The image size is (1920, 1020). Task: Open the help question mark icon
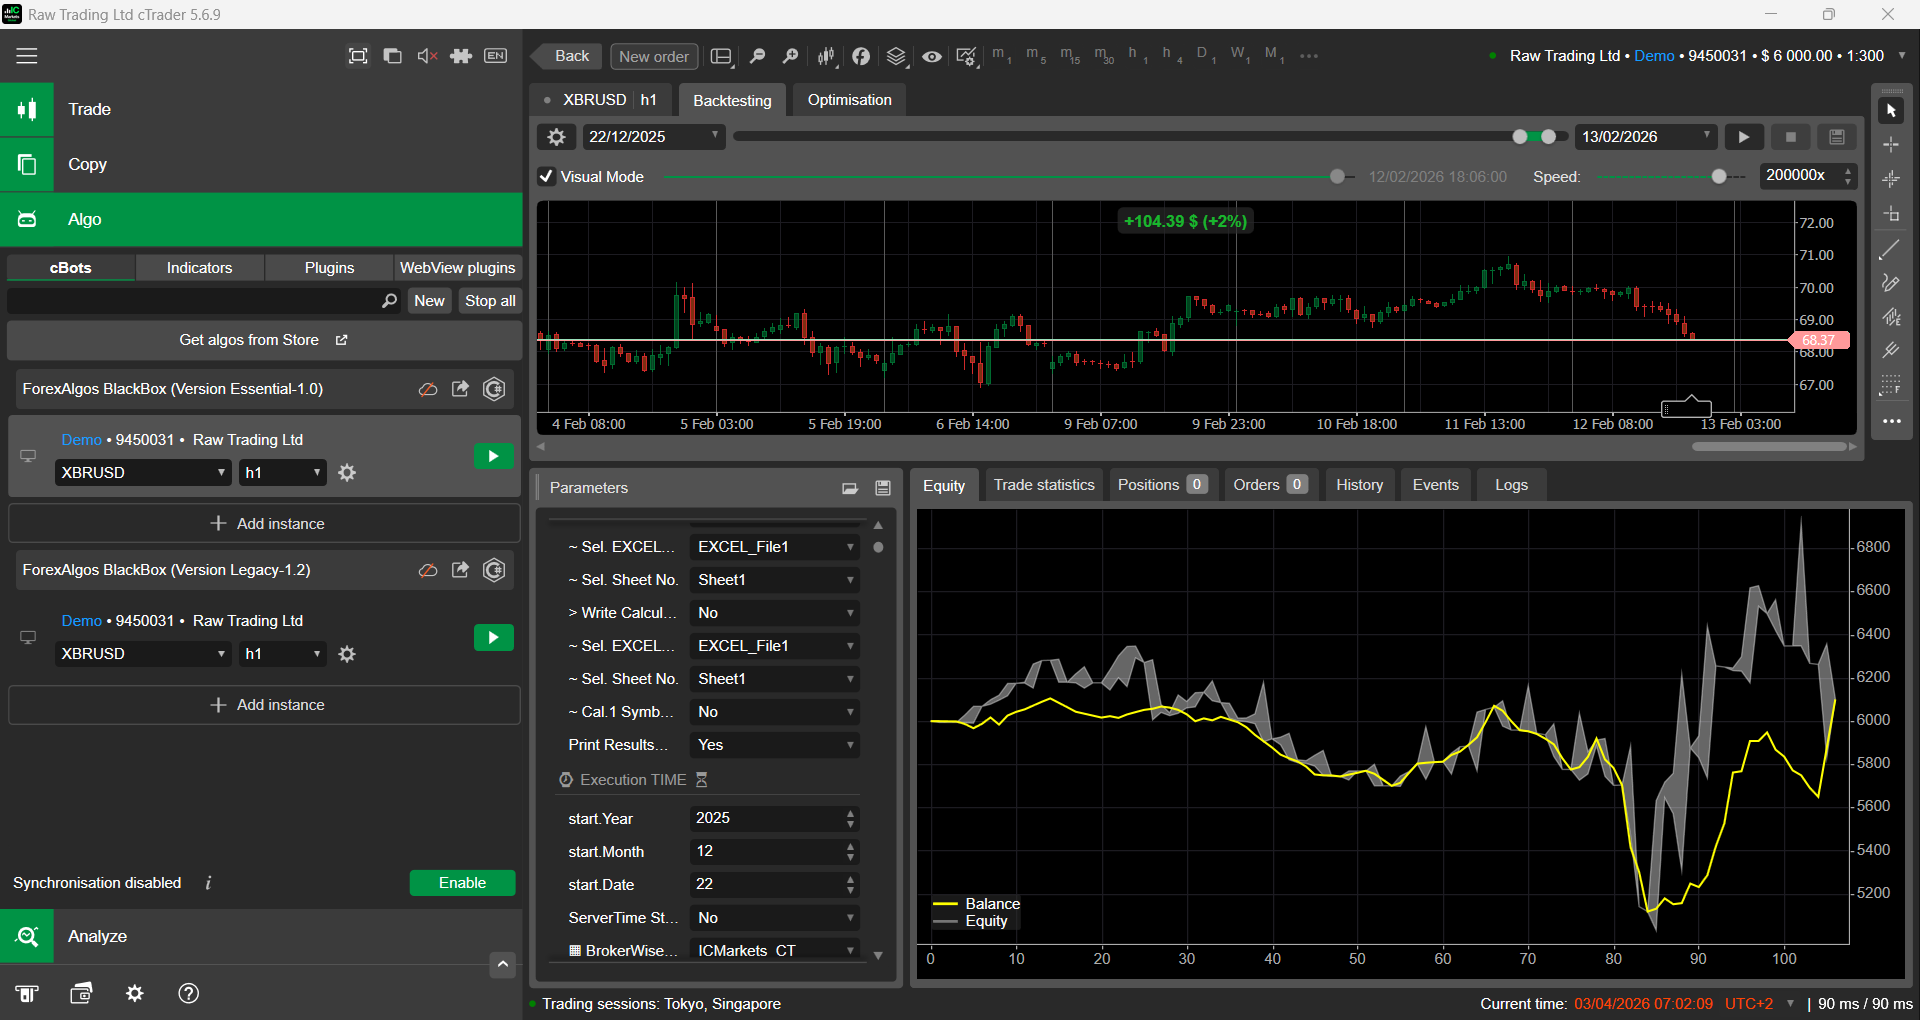coord(188,993)
